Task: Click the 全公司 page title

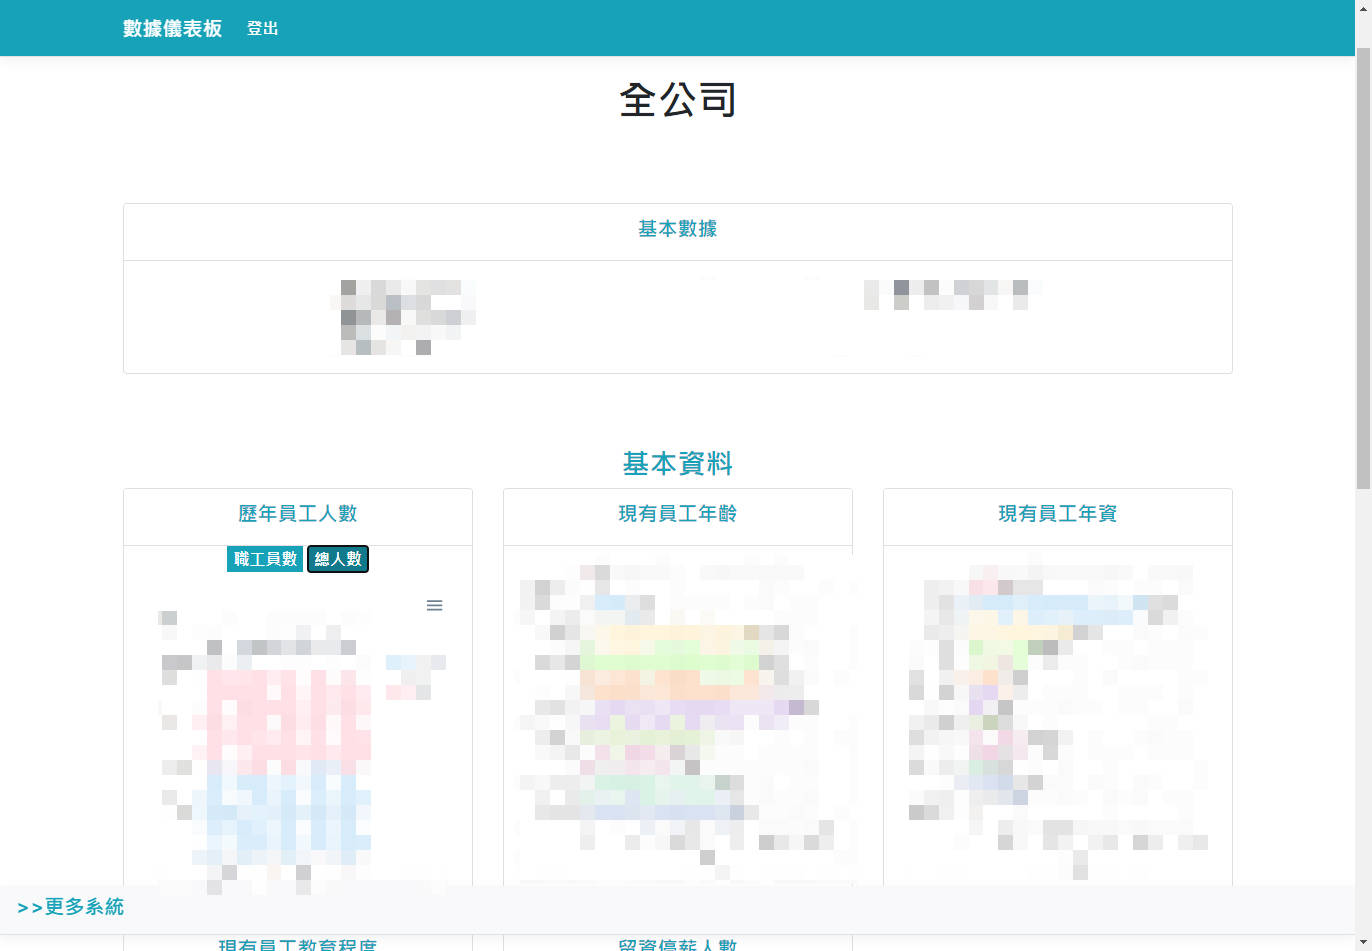Action: click(x=678, y=100)
